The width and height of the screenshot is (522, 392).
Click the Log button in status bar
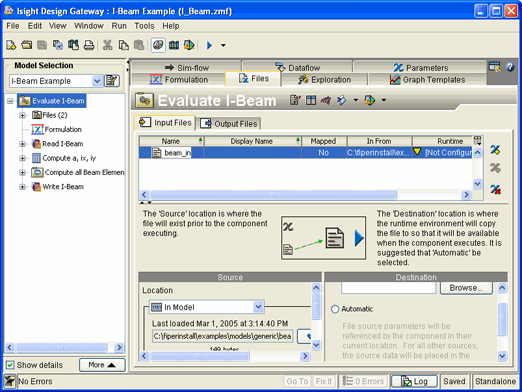click(414, 381)
